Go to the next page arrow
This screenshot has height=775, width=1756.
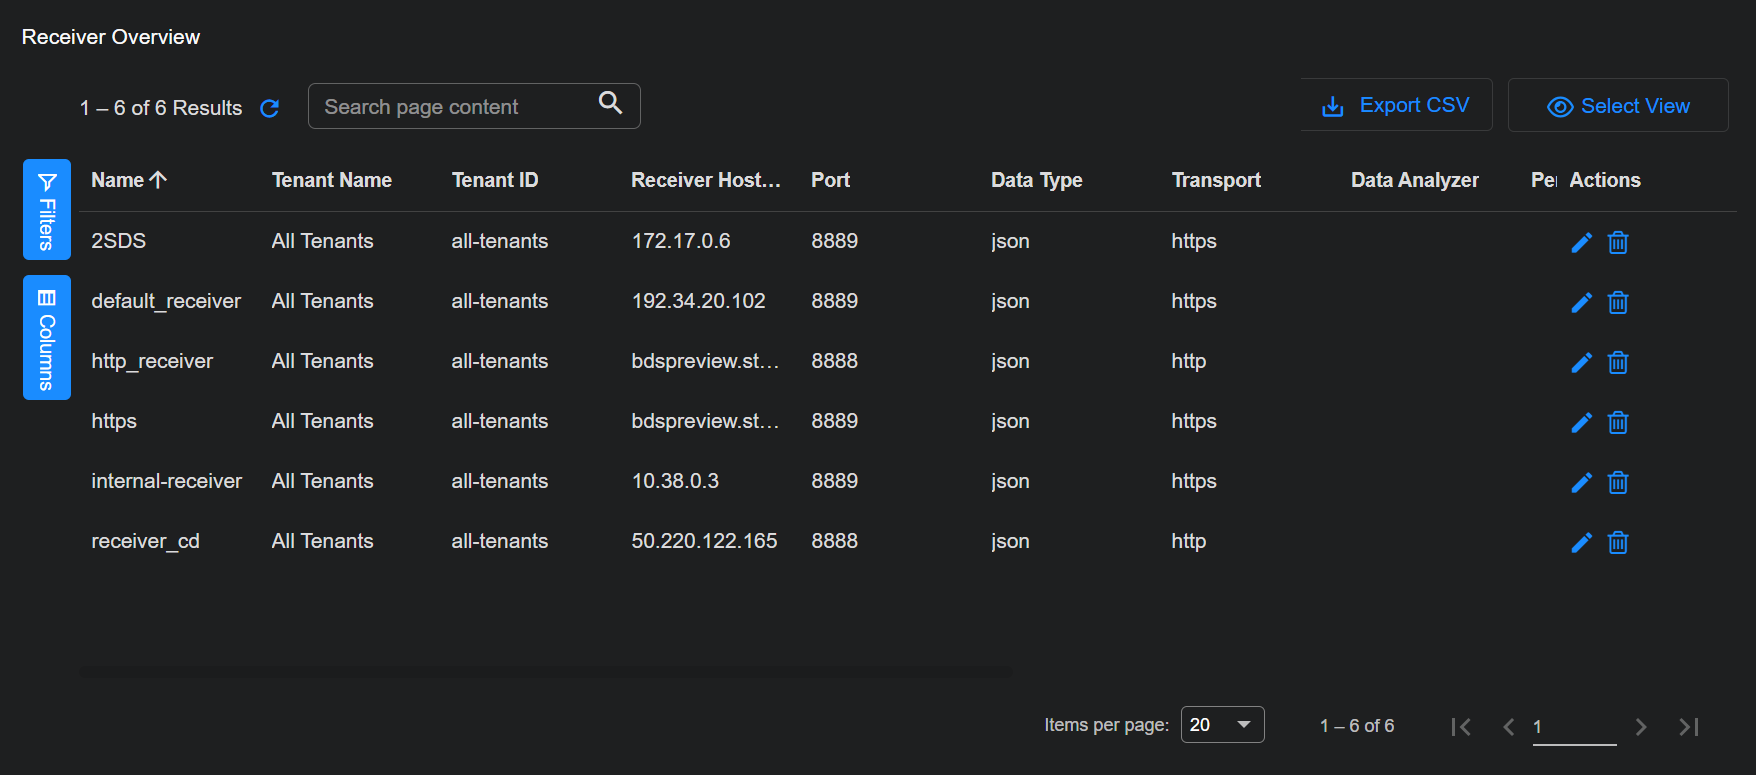[1640, 727]
